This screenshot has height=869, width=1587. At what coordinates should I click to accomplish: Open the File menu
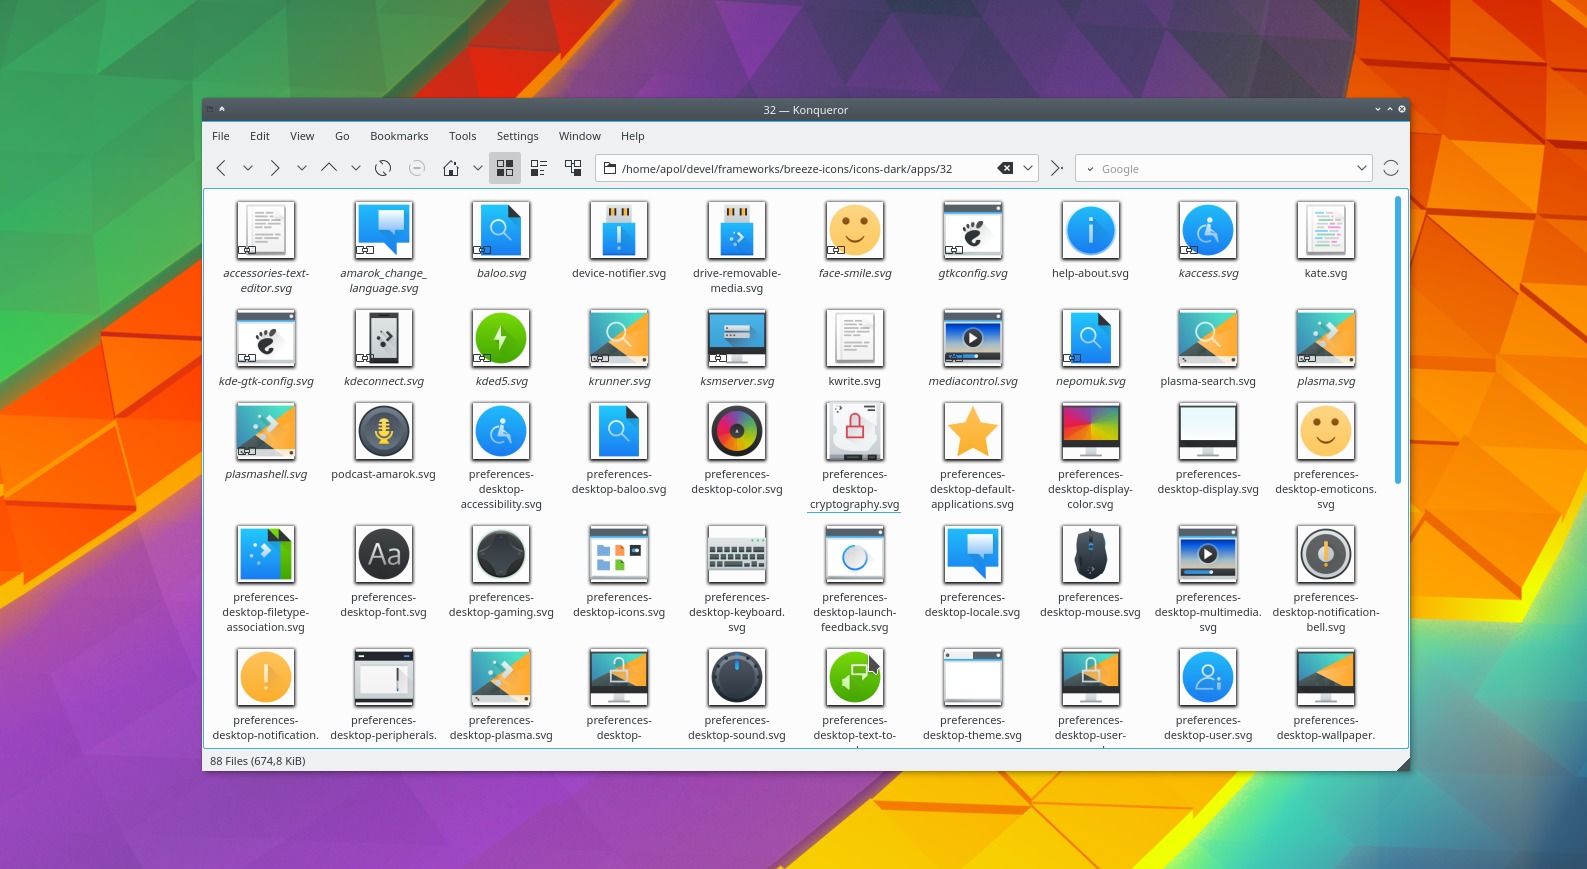221,136
